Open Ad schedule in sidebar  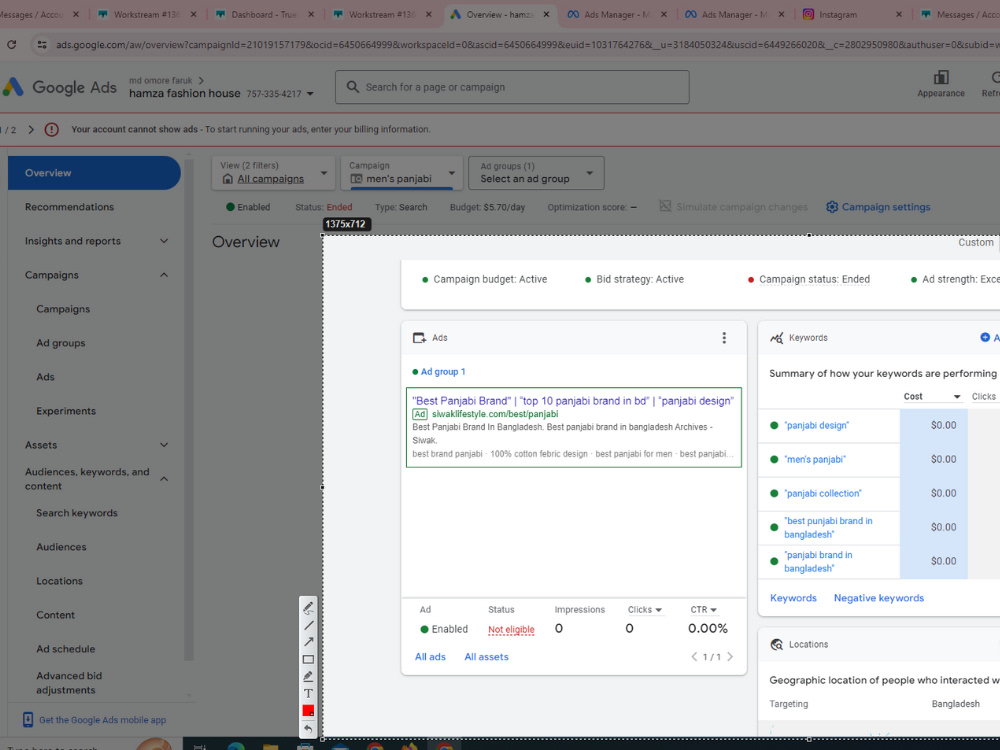click(x=66, y=649)
